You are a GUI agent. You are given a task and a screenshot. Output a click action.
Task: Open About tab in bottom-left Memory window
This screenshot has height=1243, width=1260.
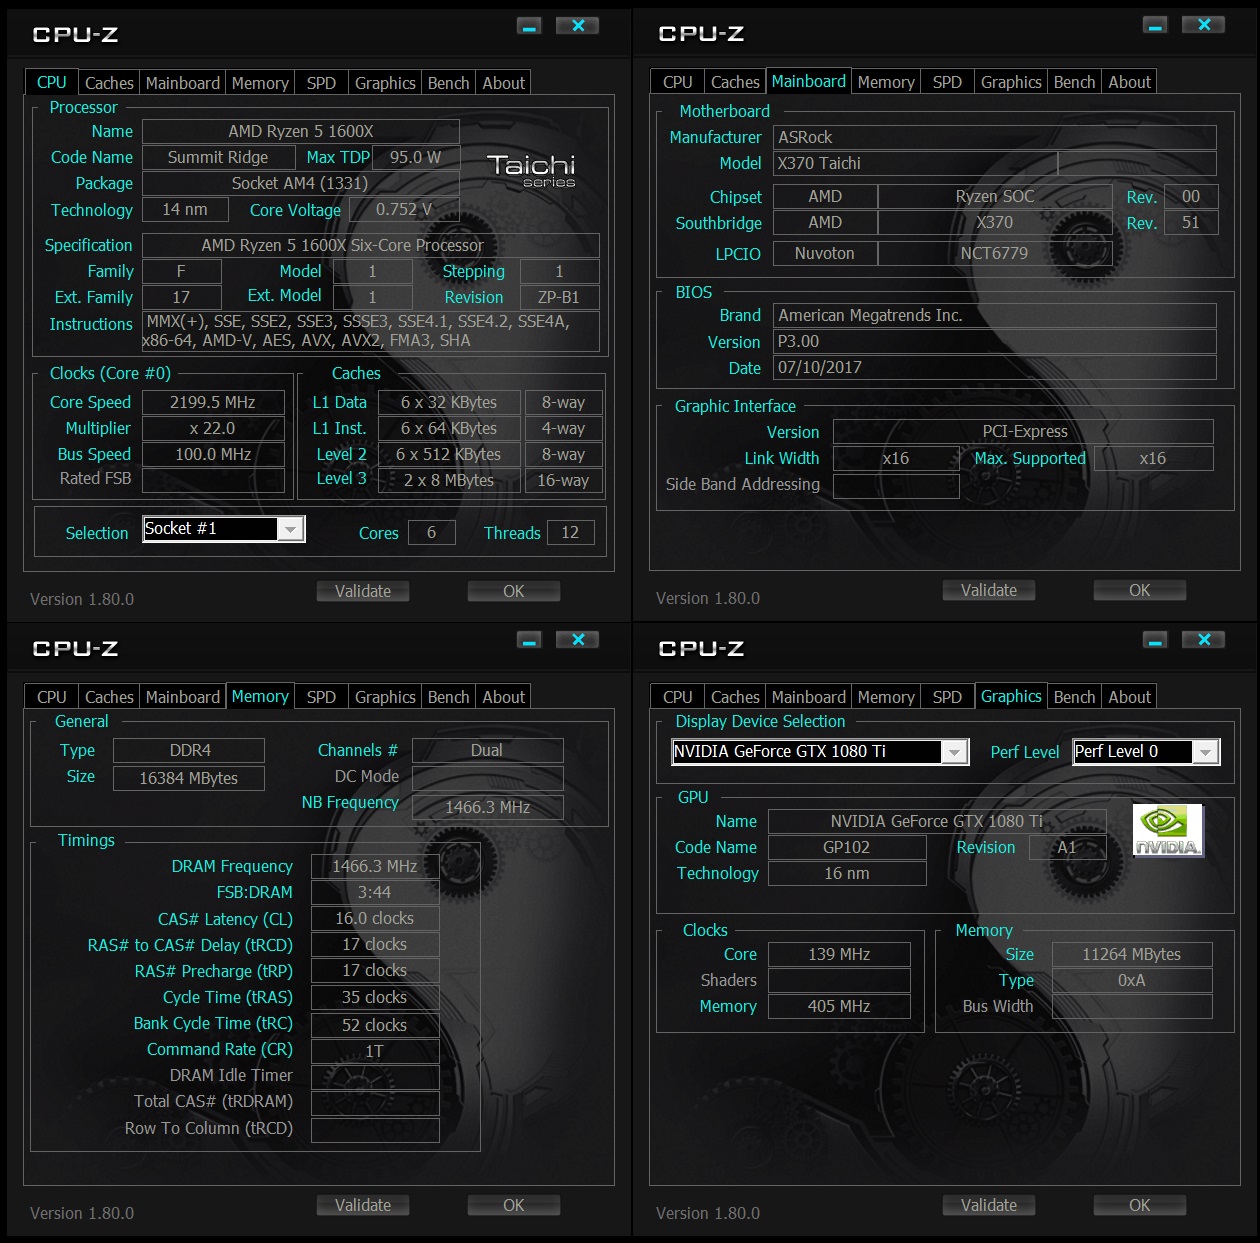(x=503, y=697)
